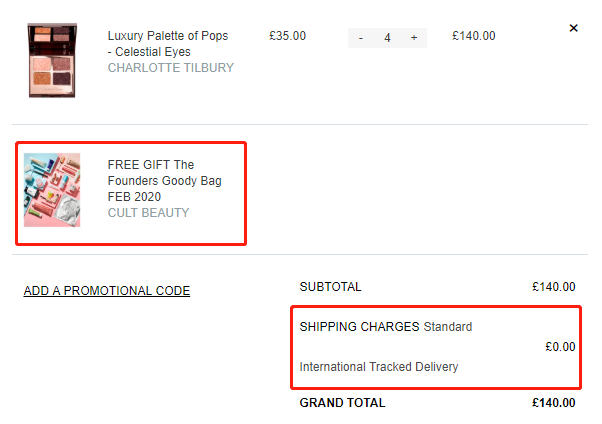Select the grand total amount £140.00

(553, 402)
